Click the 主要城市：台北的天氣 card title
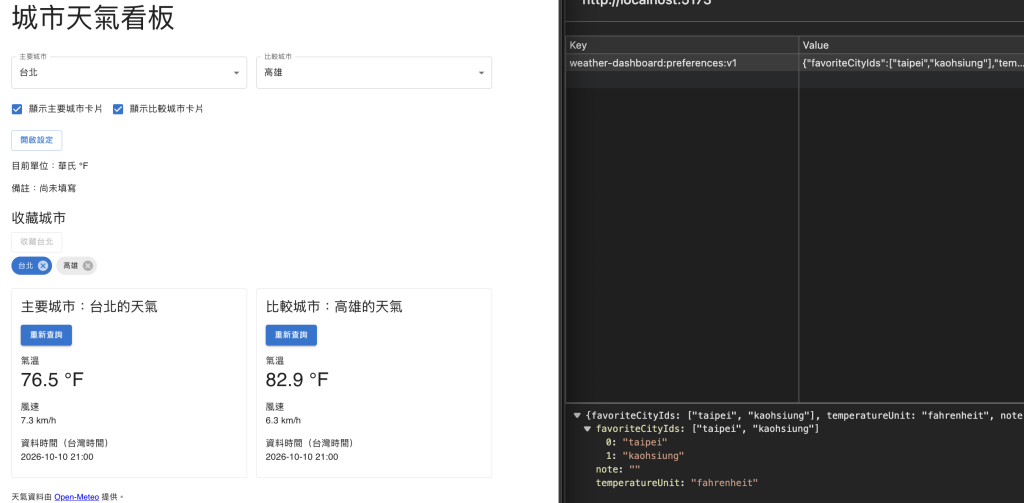The width and height of the screenshot is (1024, 503). [x=89, y=306]
